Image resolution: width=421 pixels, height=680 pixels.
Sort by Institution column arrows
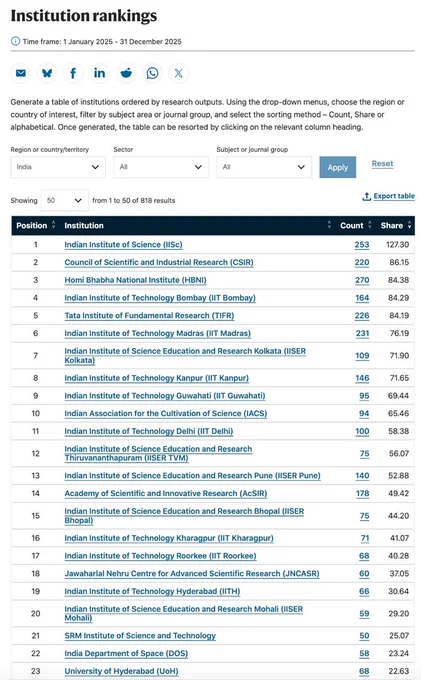point(329,225)
